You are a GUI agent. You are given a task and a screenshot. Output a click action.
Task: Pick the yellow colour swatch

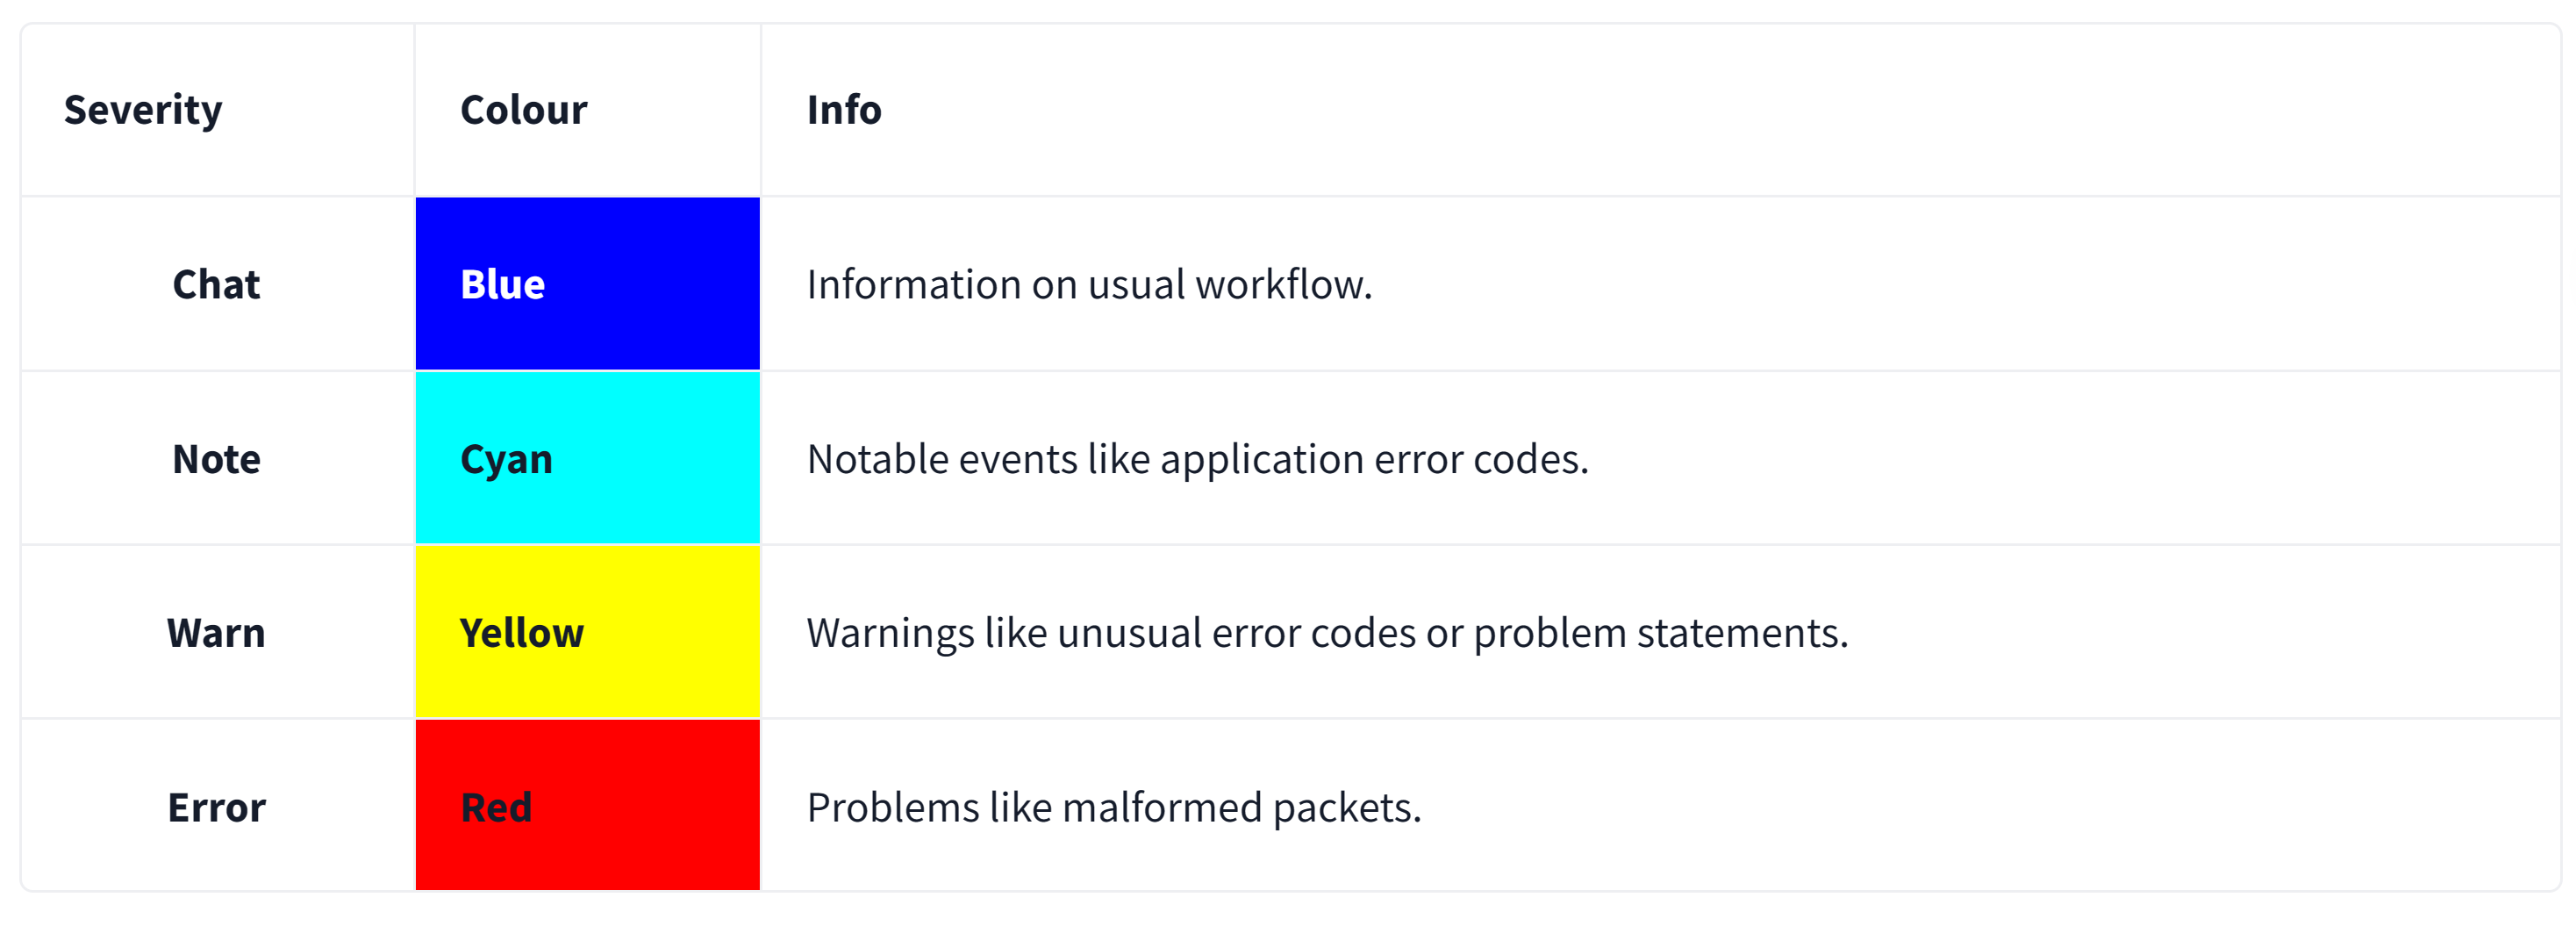tap(588, 632)
